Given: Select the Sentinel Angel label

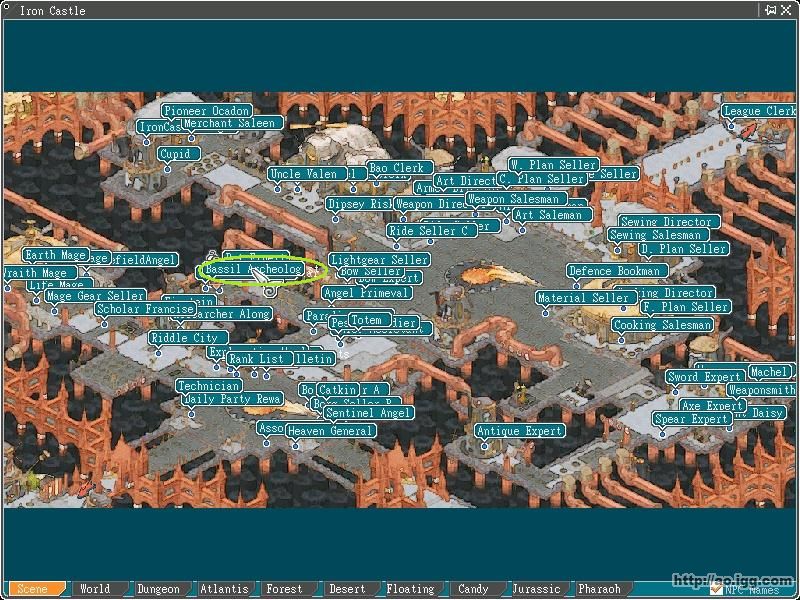Looking at the screenshot, I should pyautogui.click(x=368, y=412).
